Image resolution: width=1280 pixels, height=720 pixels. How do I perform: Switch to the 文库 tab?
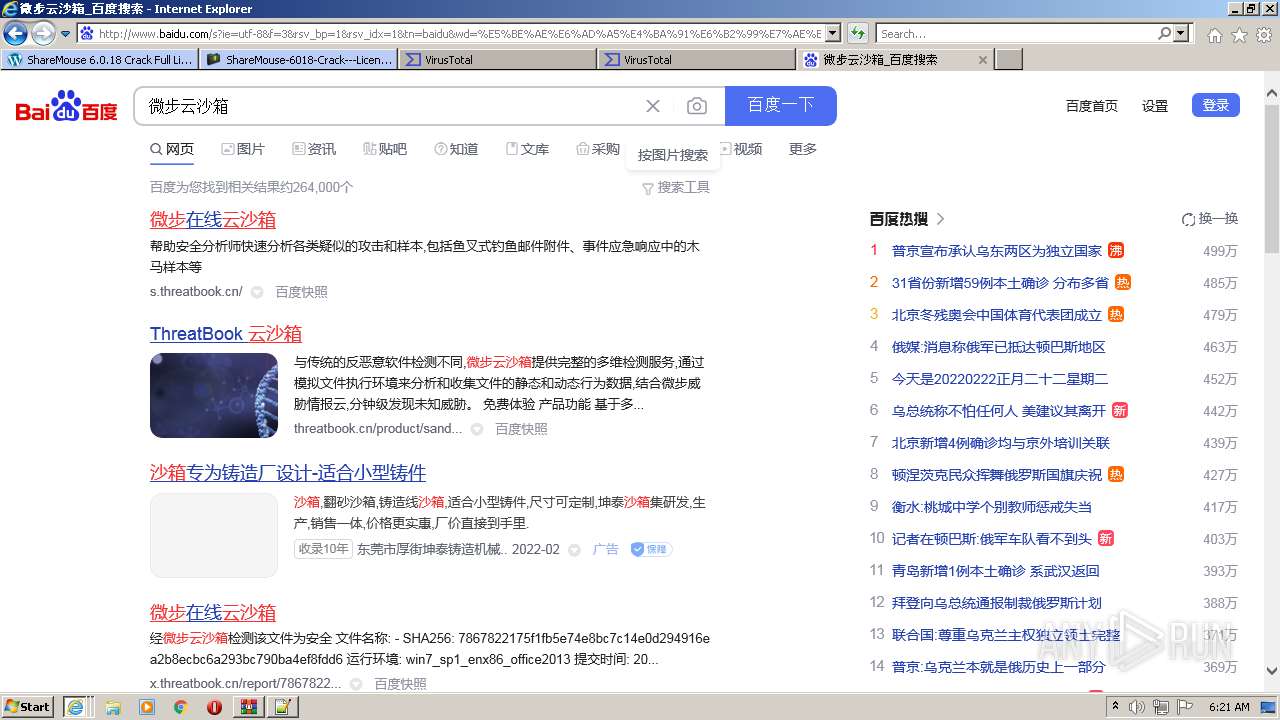(527, 149)
